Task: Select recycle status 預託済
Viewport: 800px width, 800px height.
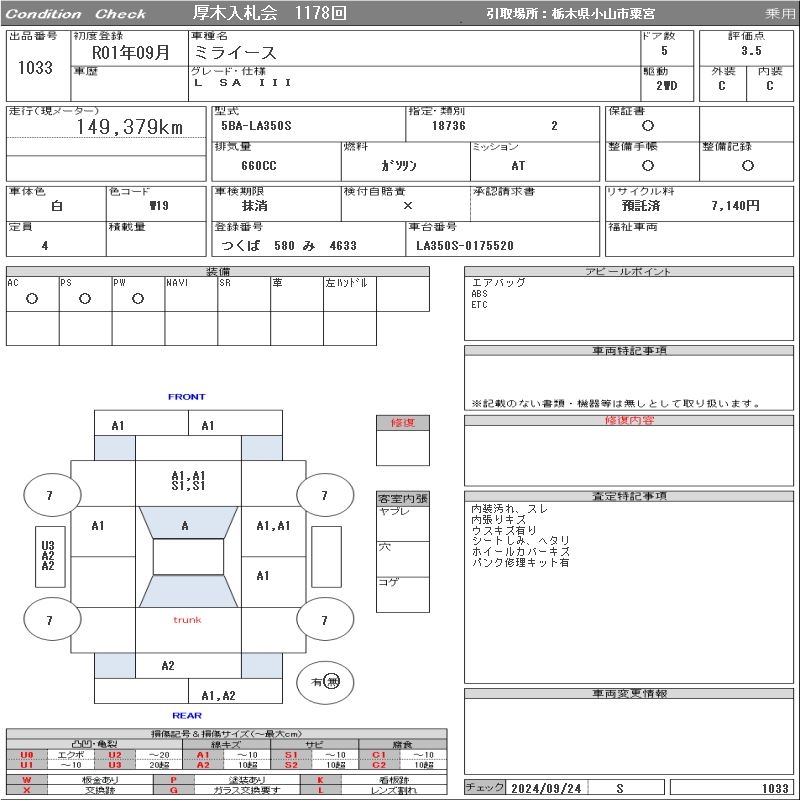Action: tap(641, 206)
